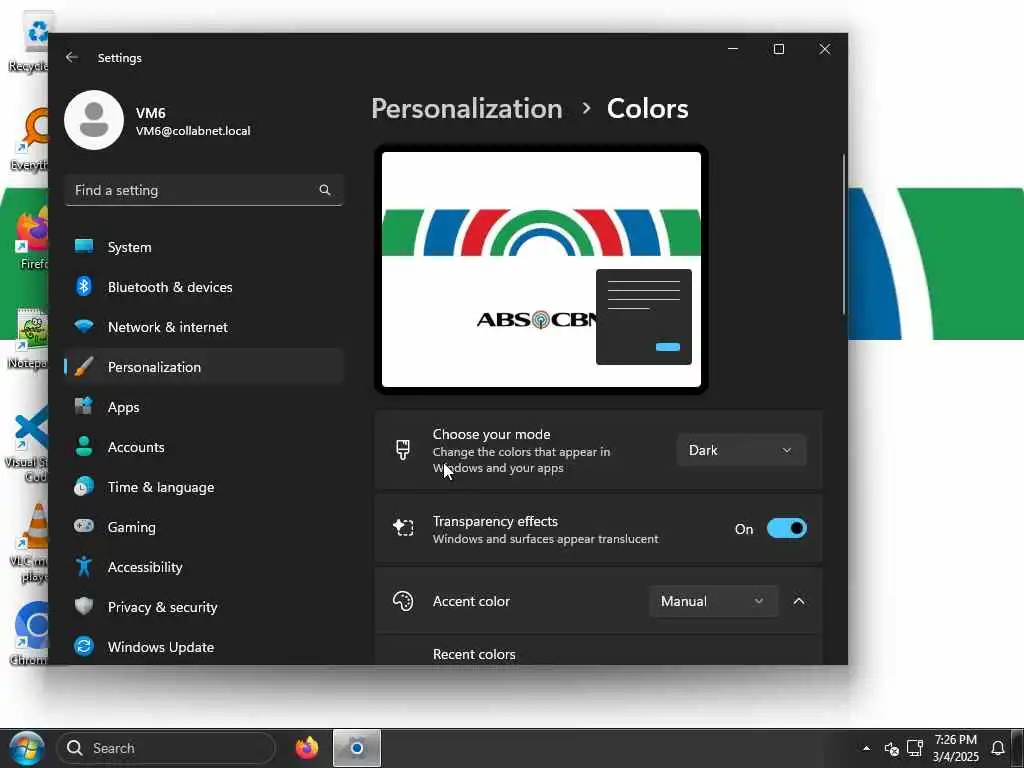Click the Gaming controller icon

[84, 526]
